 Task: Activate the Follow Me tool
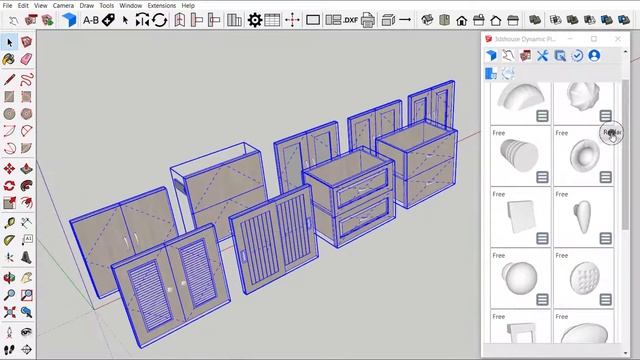click(26, 186)
